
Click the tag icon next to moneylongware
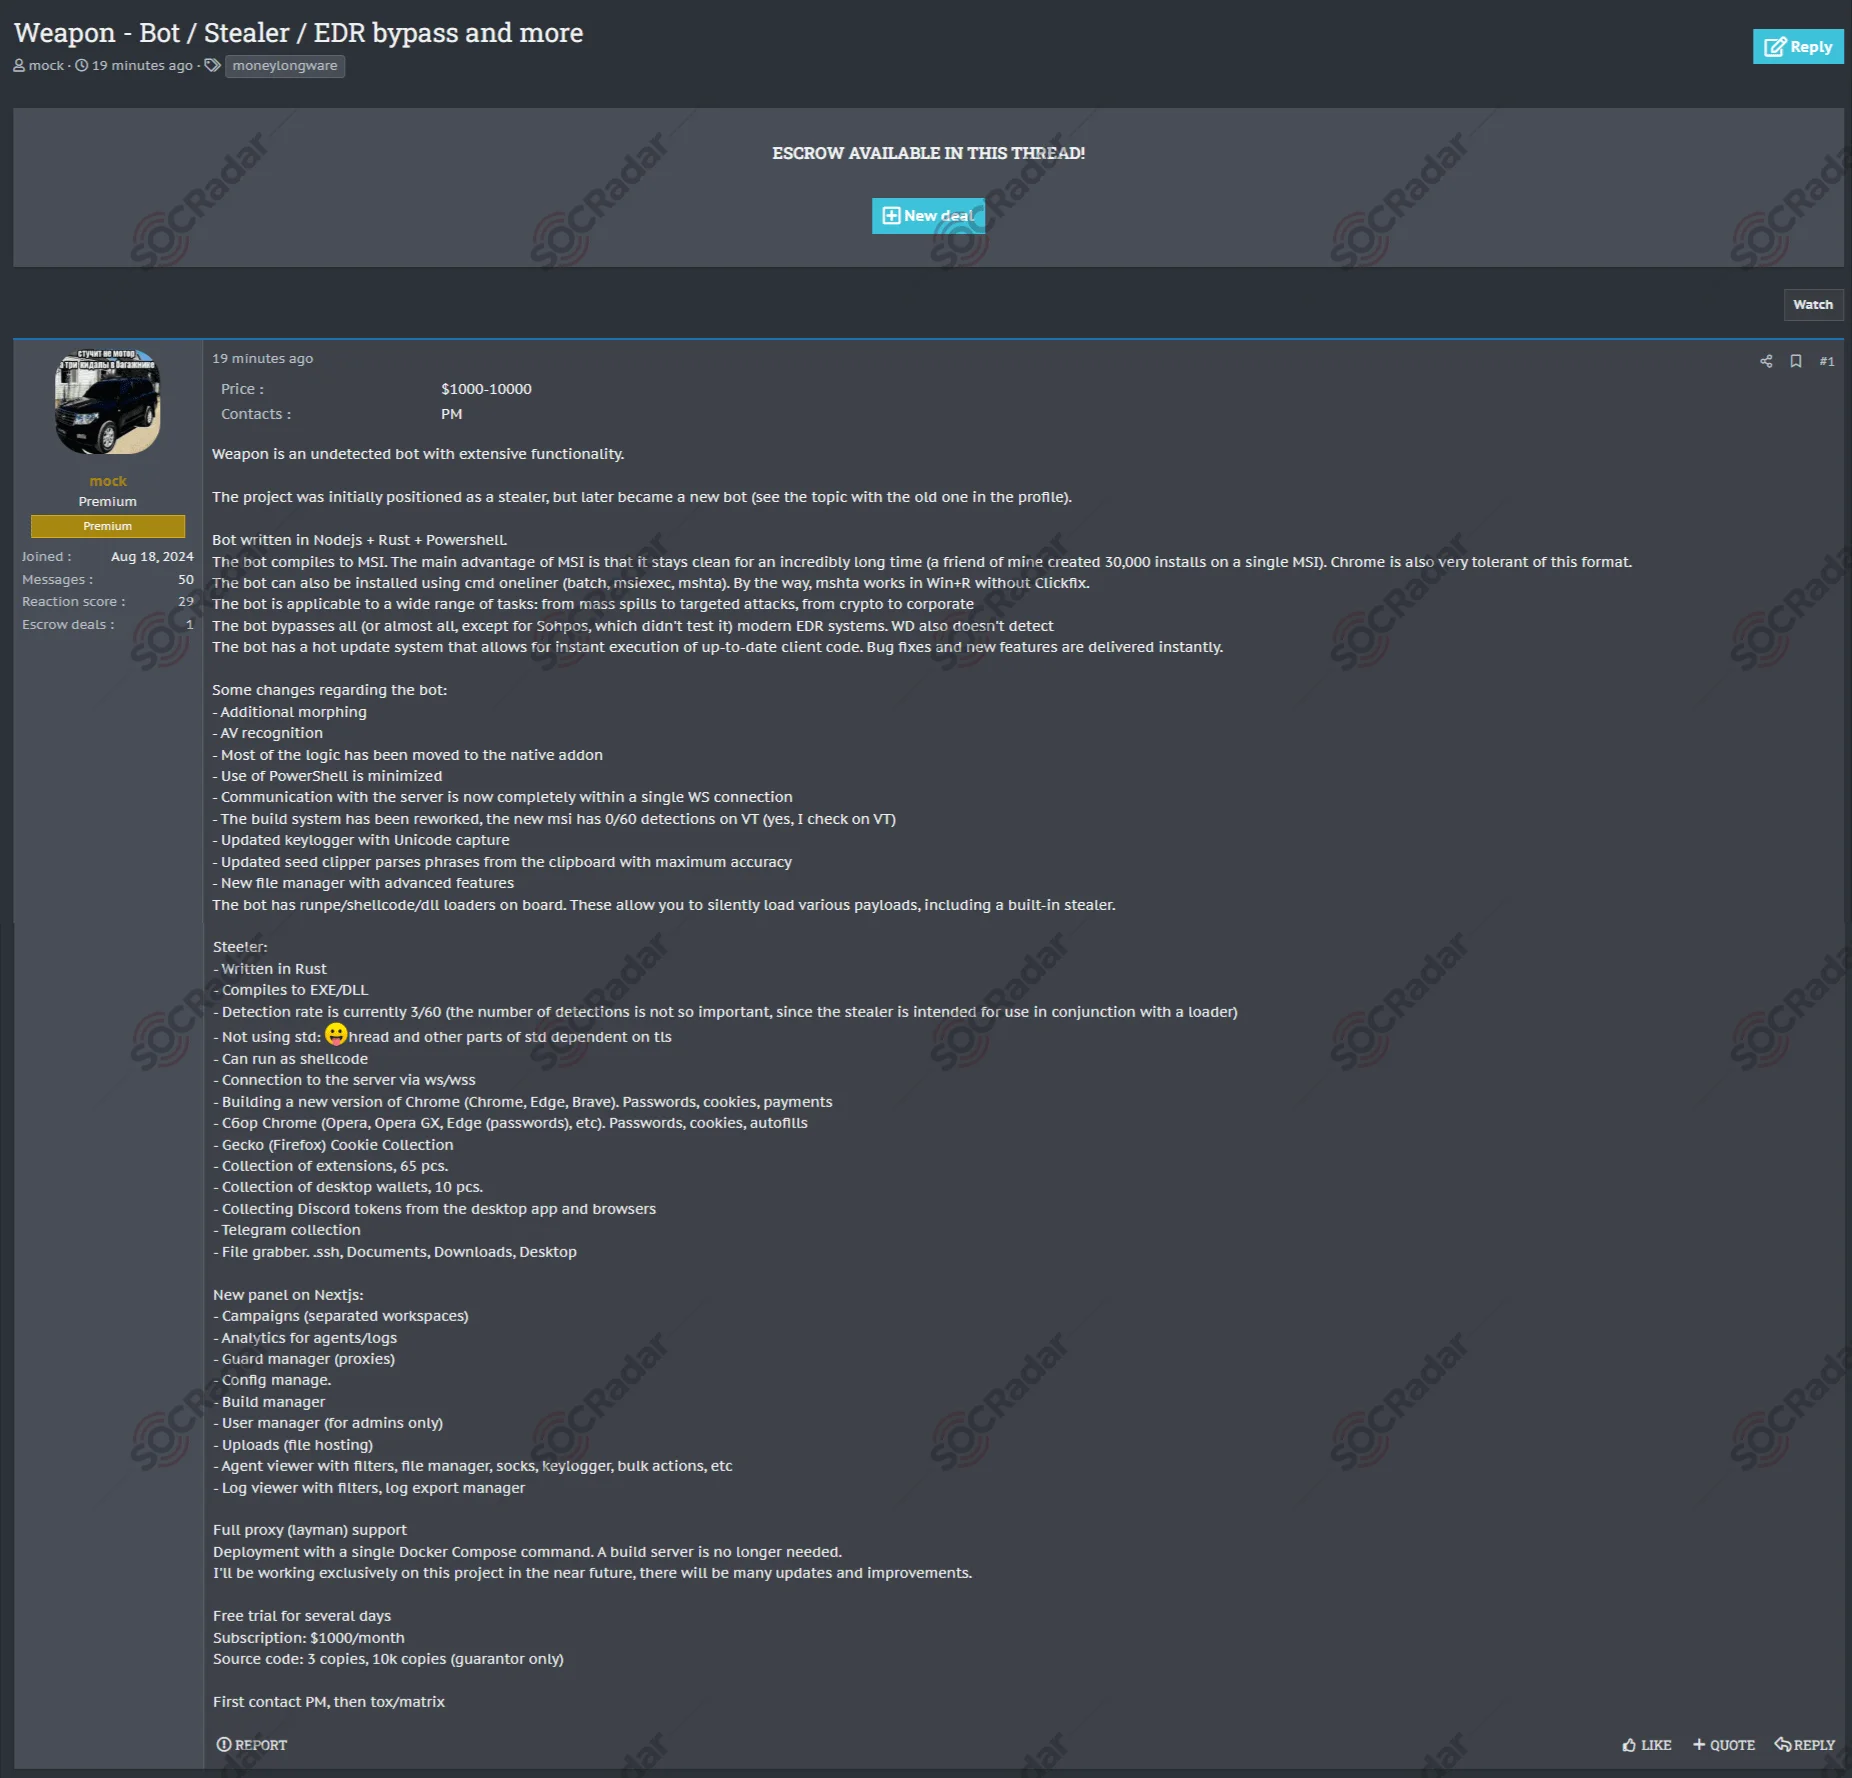point(212,66)
